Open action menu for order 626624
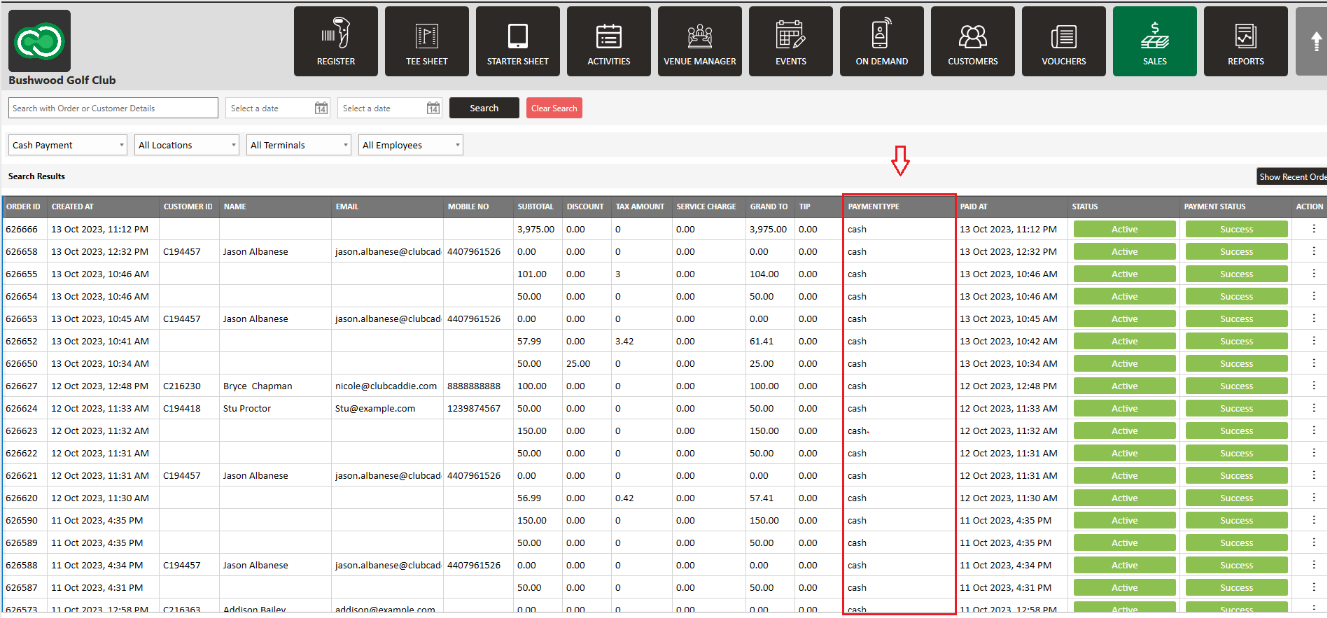This screenshot has width=1327, height=618. [x=1314, y=408]
